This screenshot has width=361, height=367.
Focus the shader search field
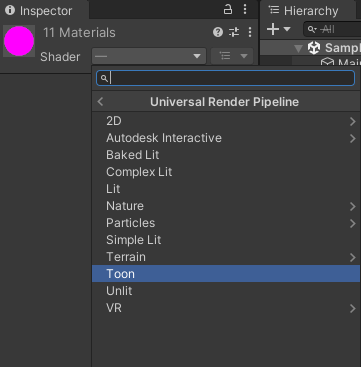point(225,78)
